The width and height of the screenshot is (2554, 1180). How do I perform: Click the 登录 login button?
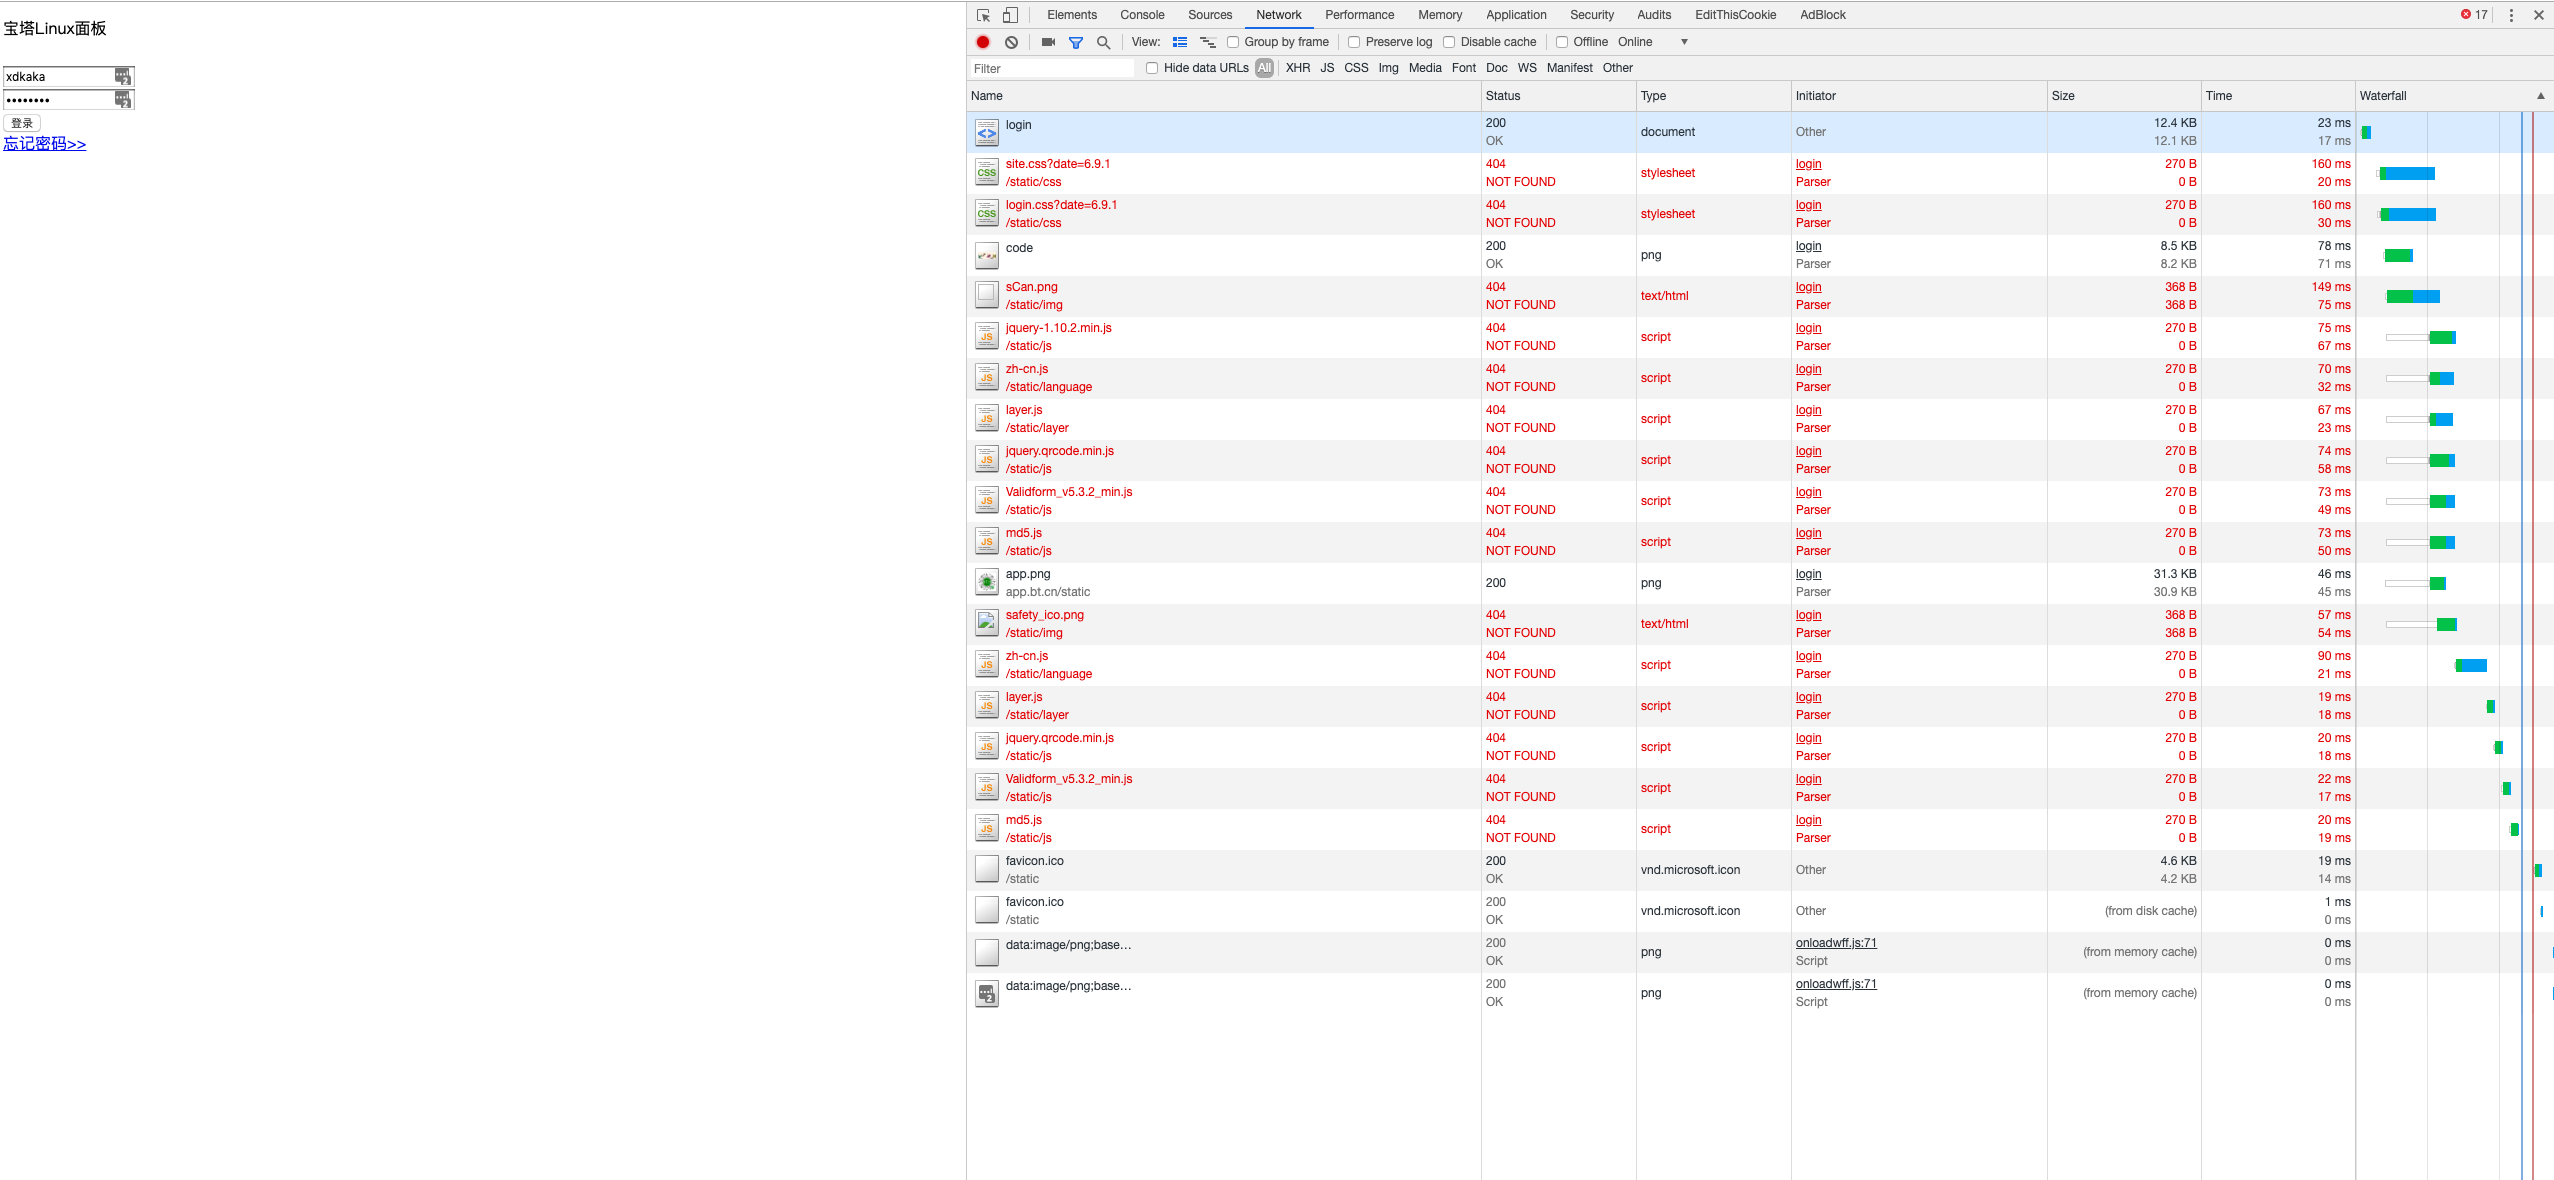click(21, 123)
